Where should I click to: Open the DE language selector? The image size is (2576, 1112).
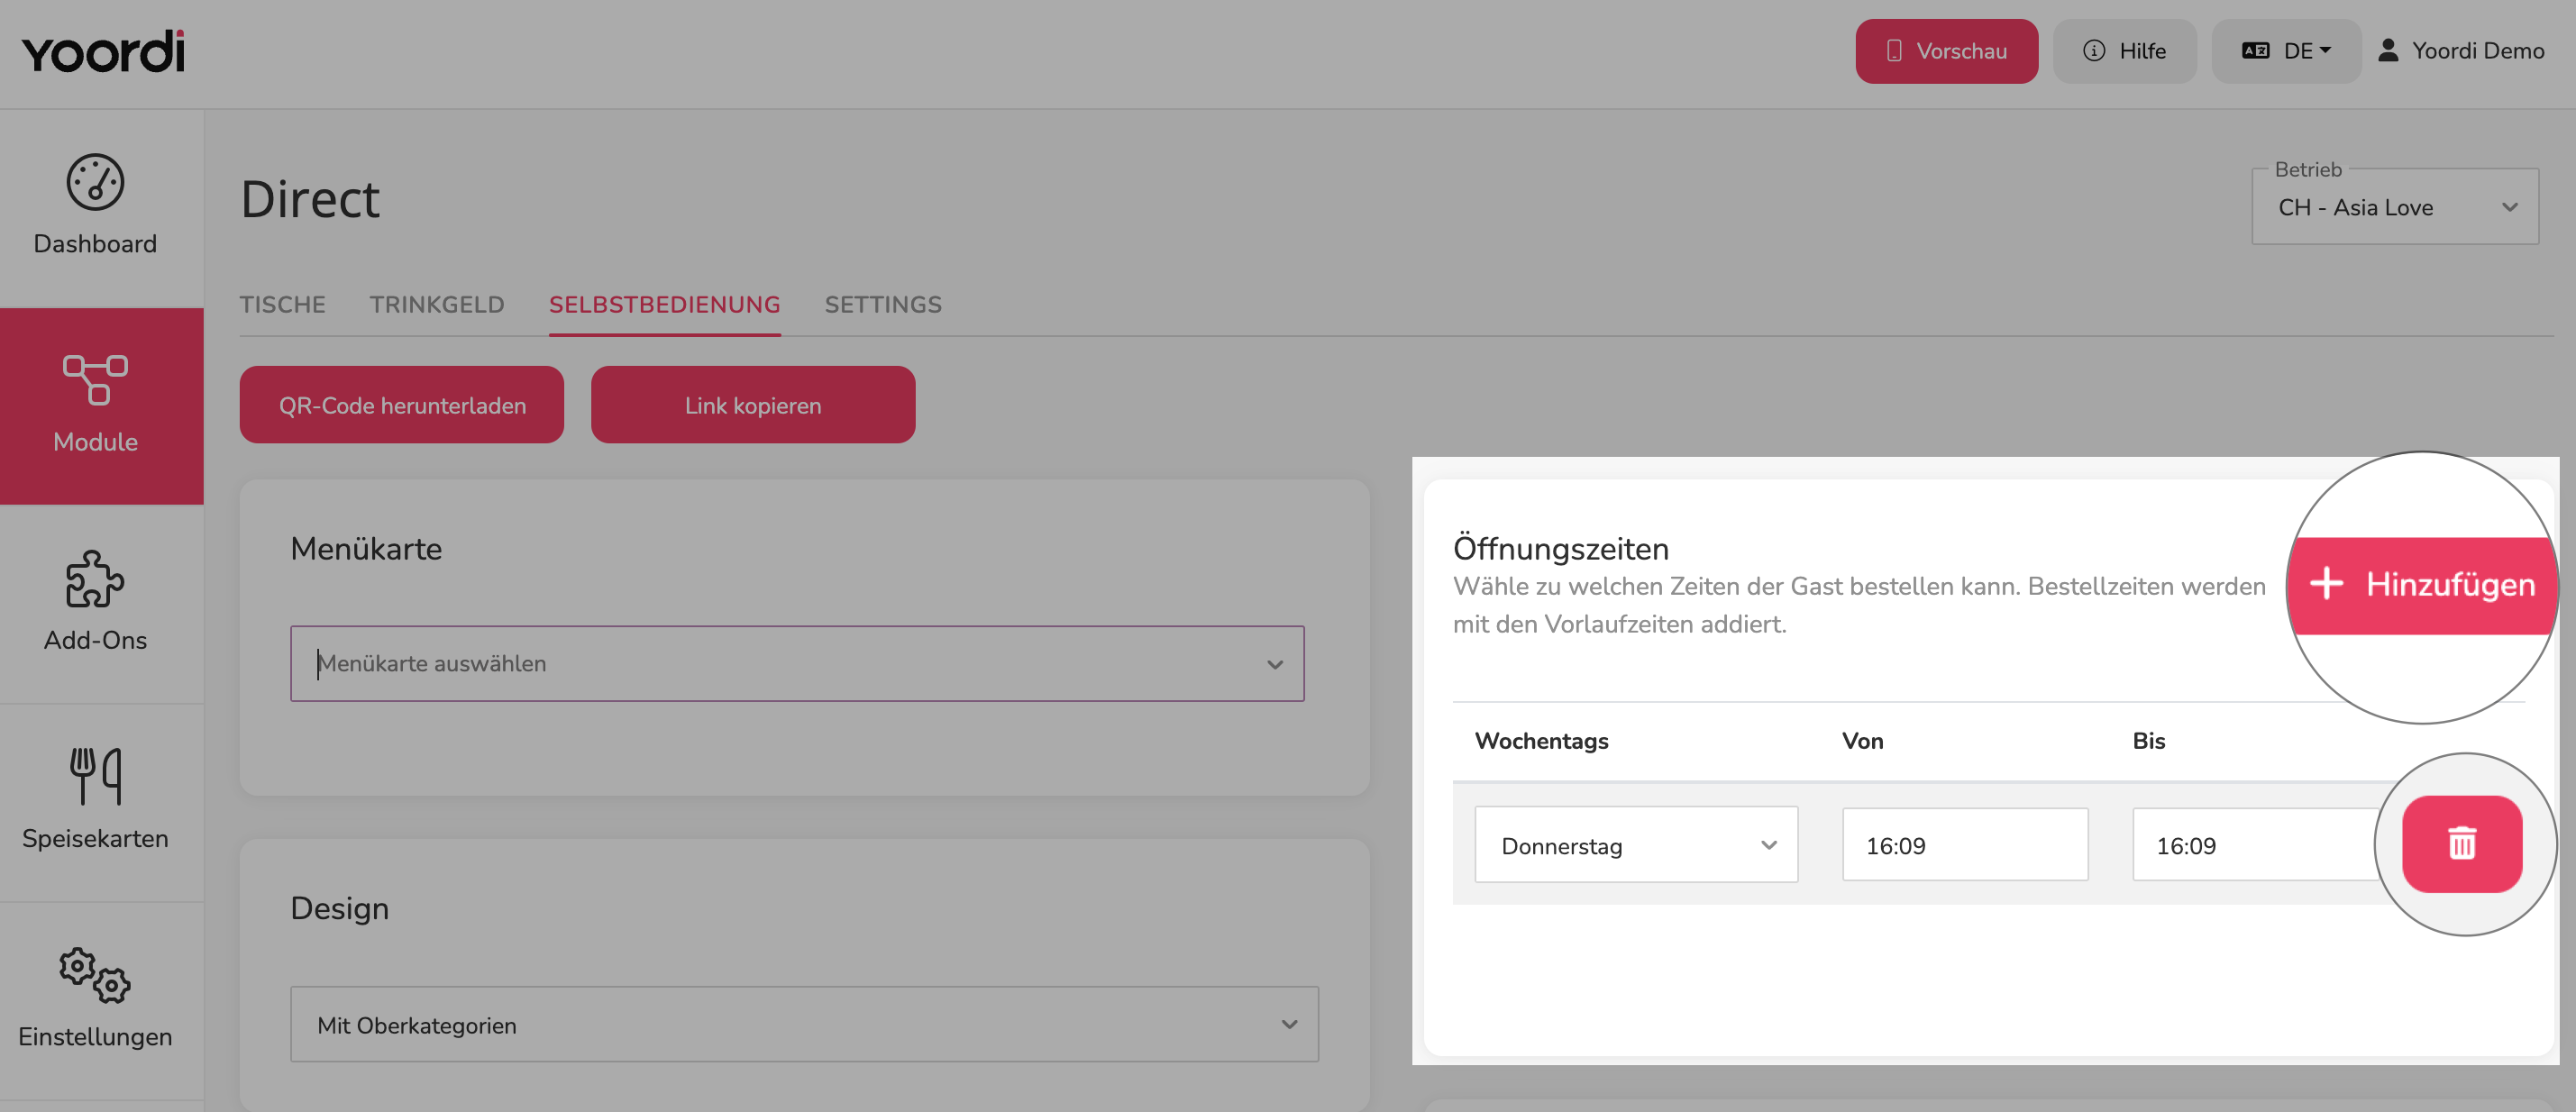(2286, 51)
